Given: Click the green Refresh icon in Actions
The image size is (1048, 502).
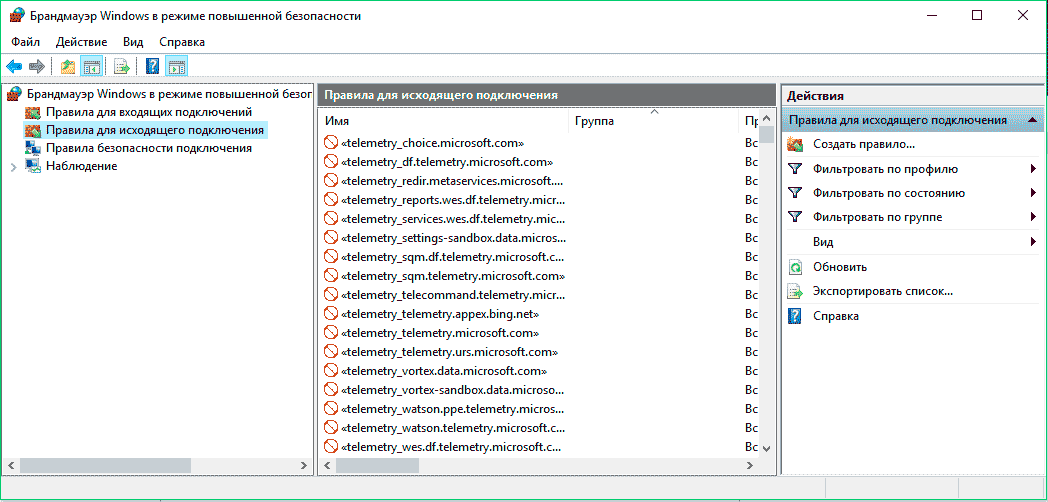Looking at the screenshot, I should coord(795,267).
